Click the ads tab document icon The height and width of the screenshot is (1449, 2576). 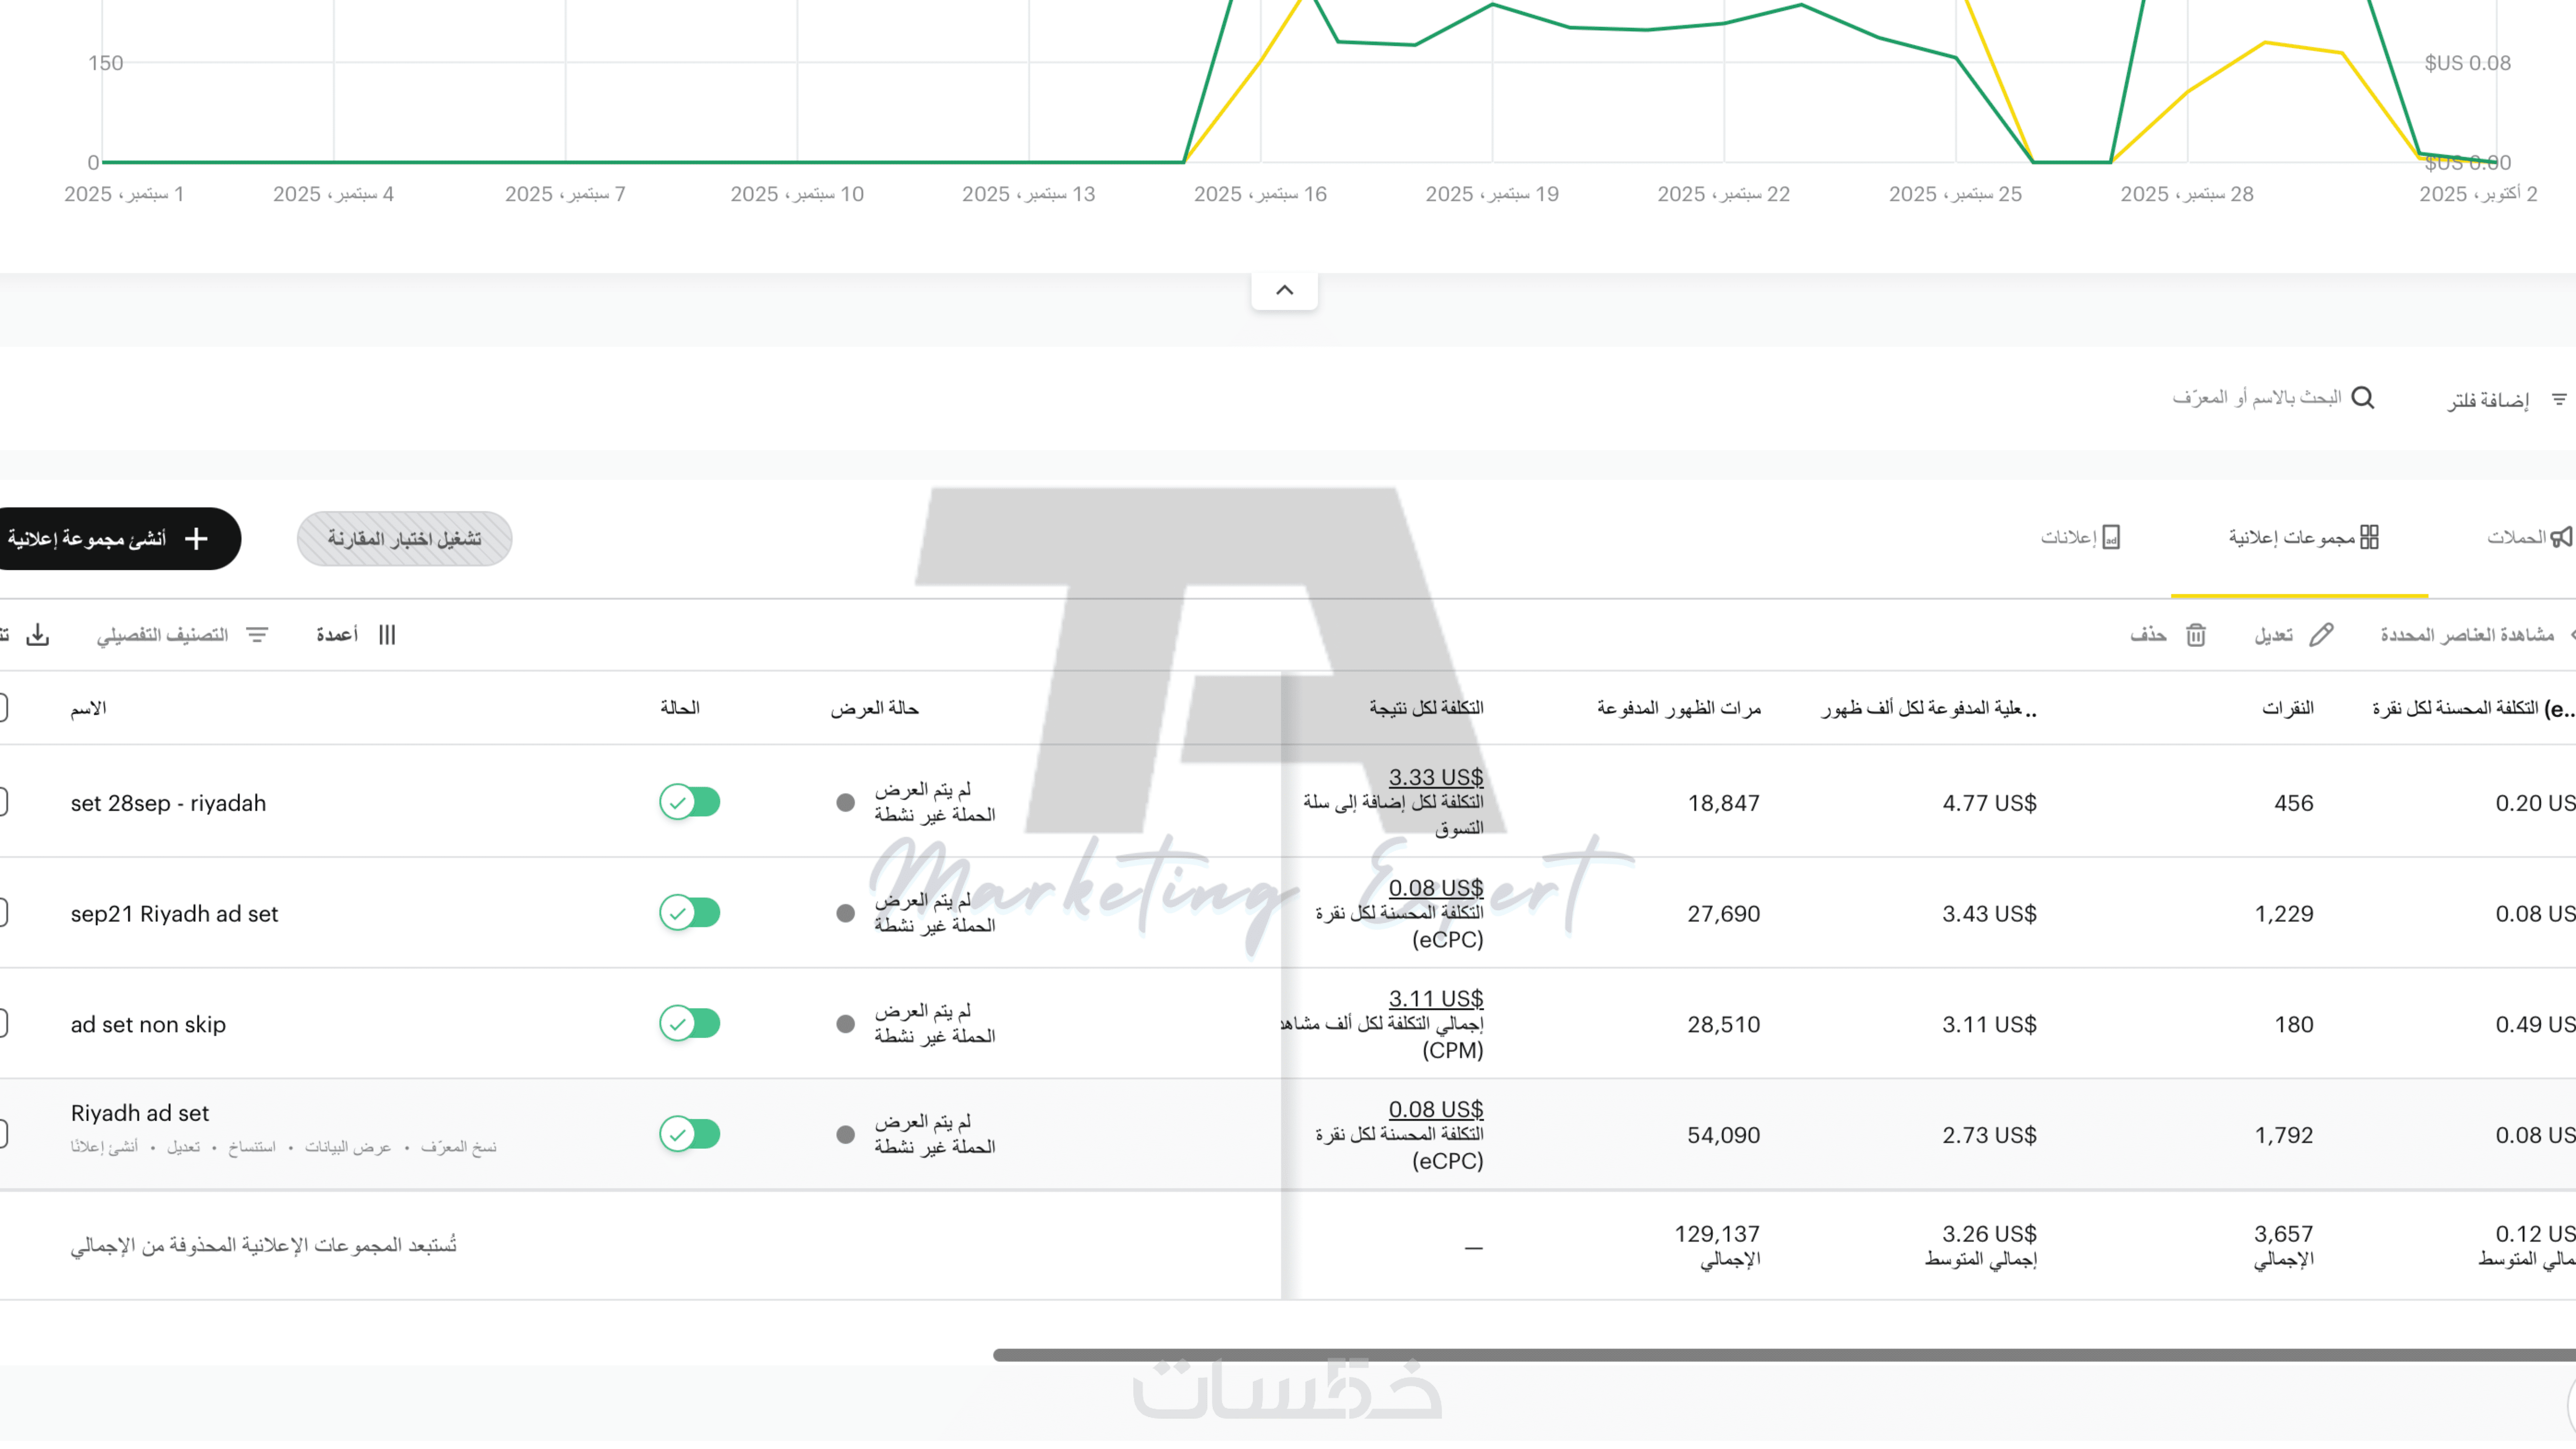pyautogui.click(x=2111, y=538)
